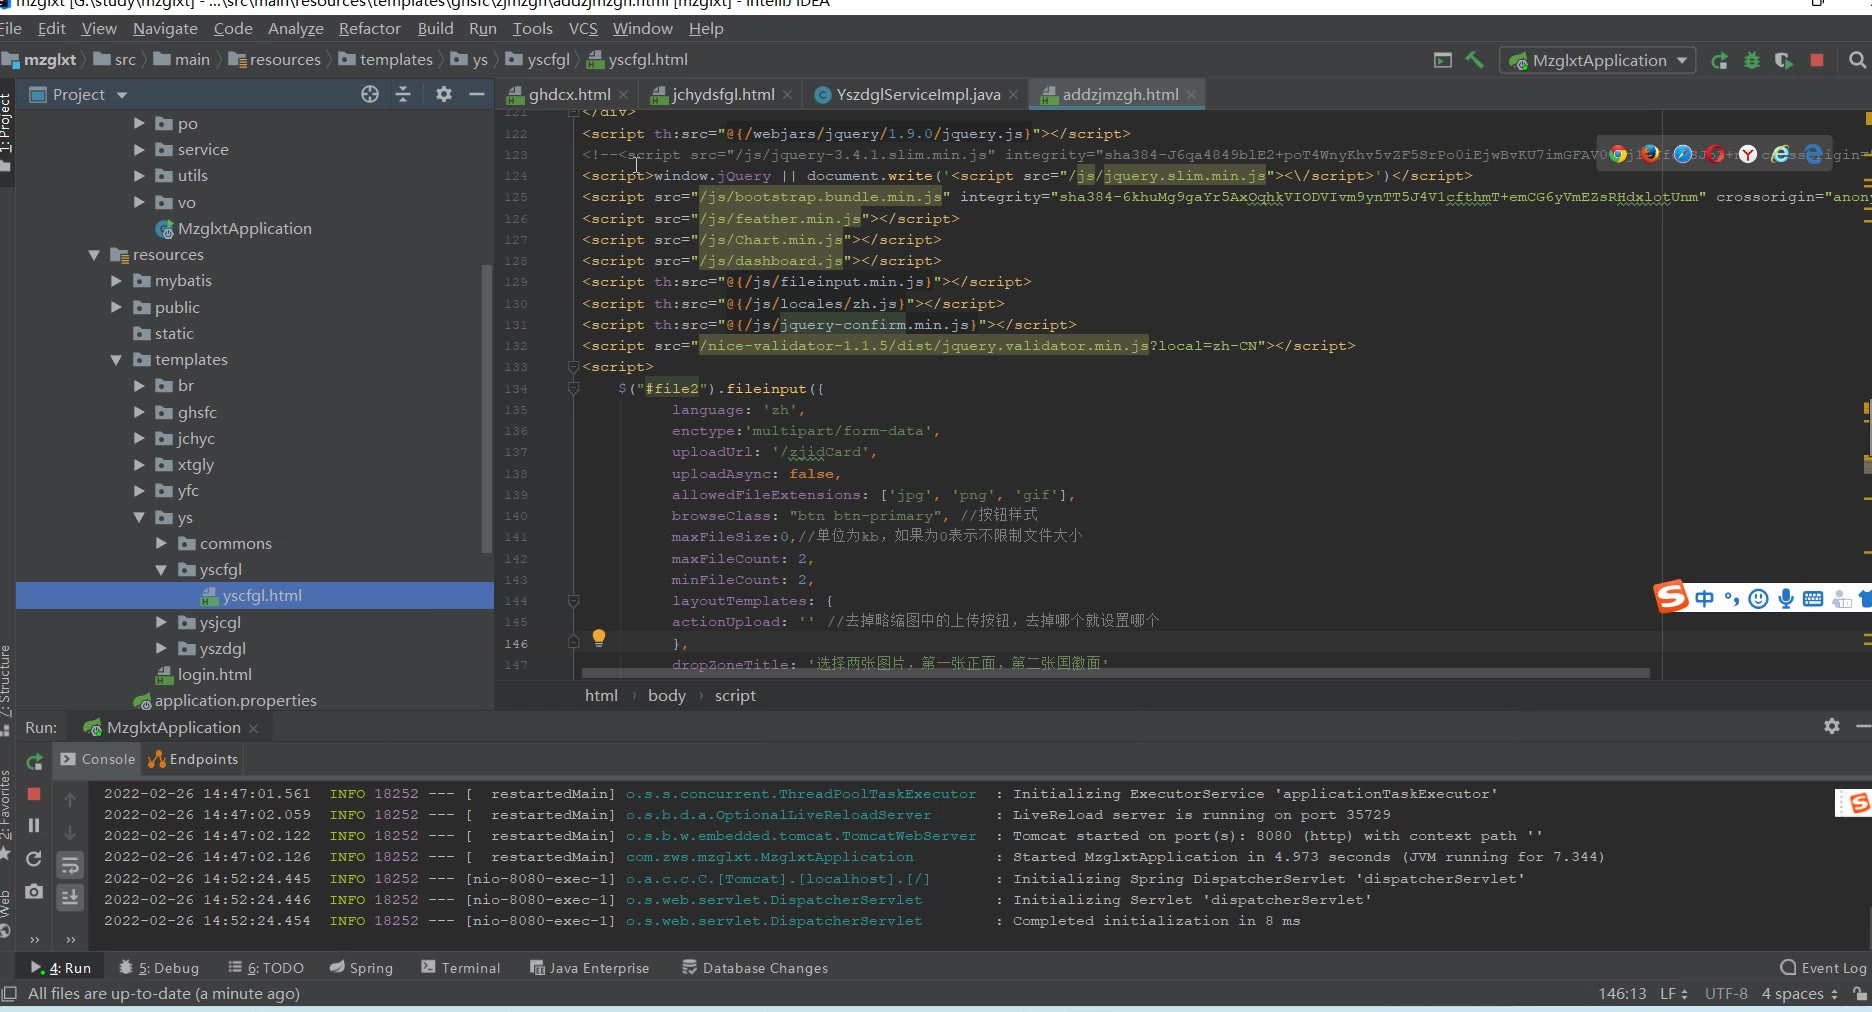Preview in Internet Explorer icon

(x=1780, y=154)
